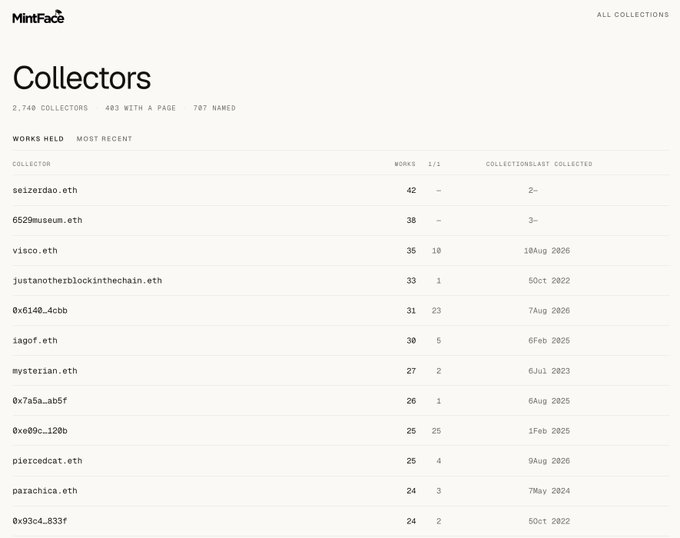Click the 707 Named stat
Image resolution: width=680 pixels, height=538 pixels.
click(214, 108)
